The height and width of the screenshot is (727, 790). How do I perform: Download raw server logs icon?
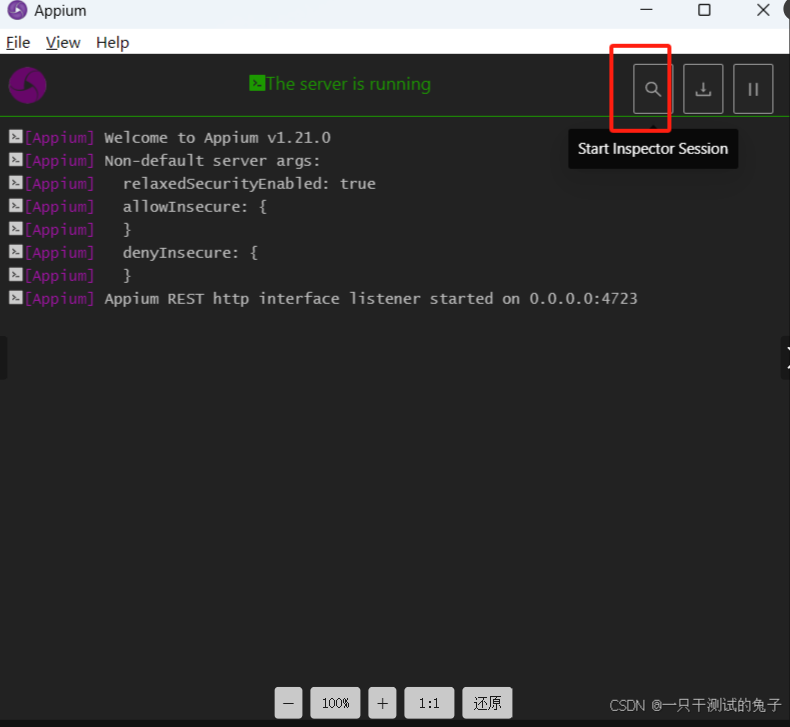pos(703,89)
